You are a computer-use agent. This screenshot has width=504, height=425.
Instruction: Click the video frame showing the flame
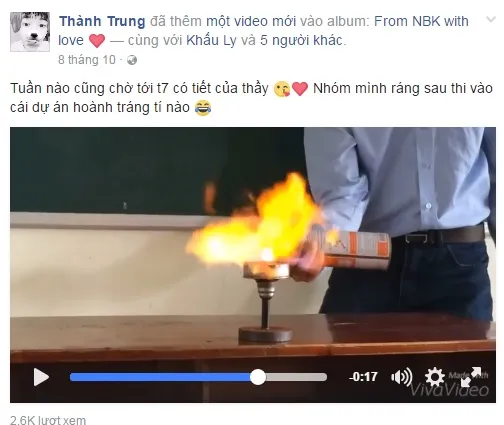tap(253, 240)
